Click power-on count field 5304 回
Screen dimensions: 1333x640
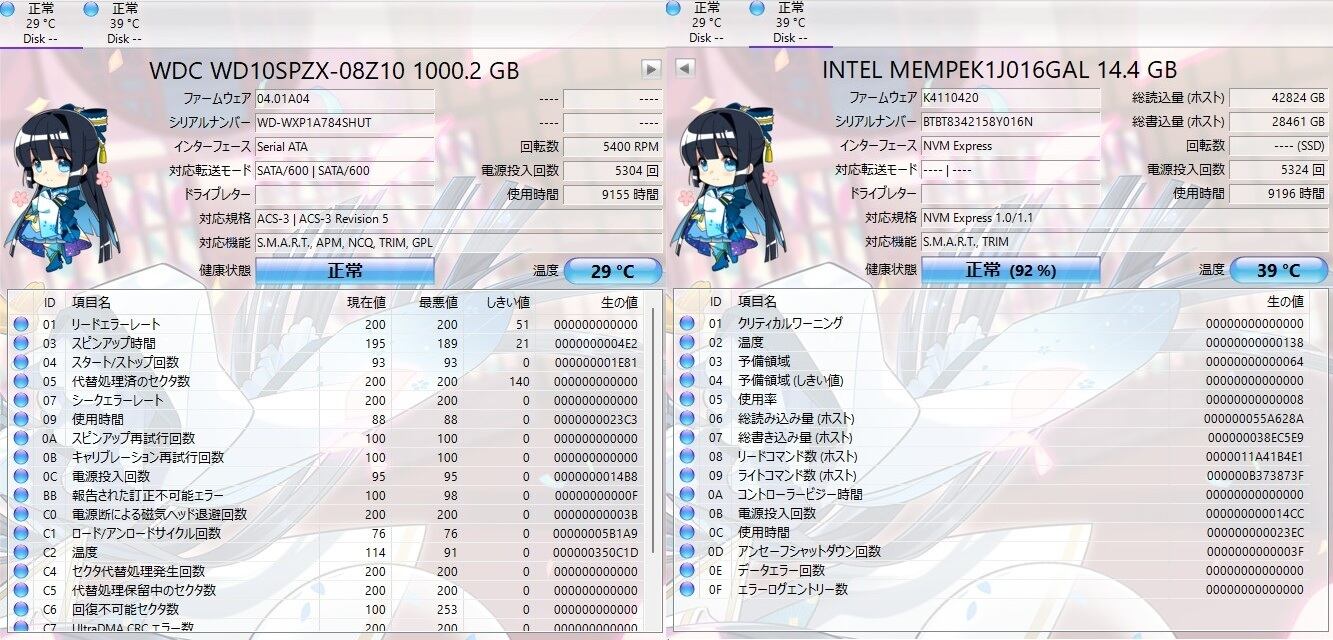point(612,170)
